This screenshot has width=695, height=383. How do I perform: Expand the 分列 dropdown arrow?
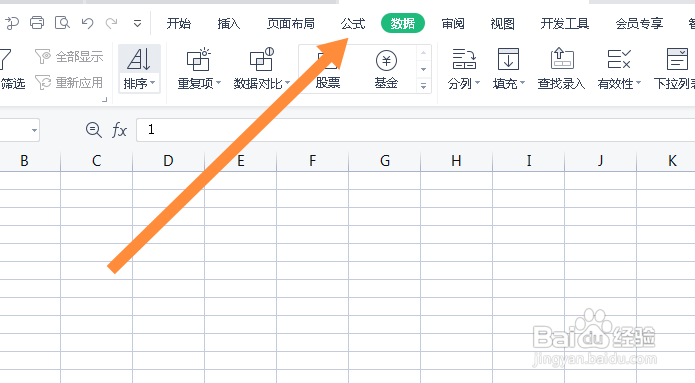point(477,83)
